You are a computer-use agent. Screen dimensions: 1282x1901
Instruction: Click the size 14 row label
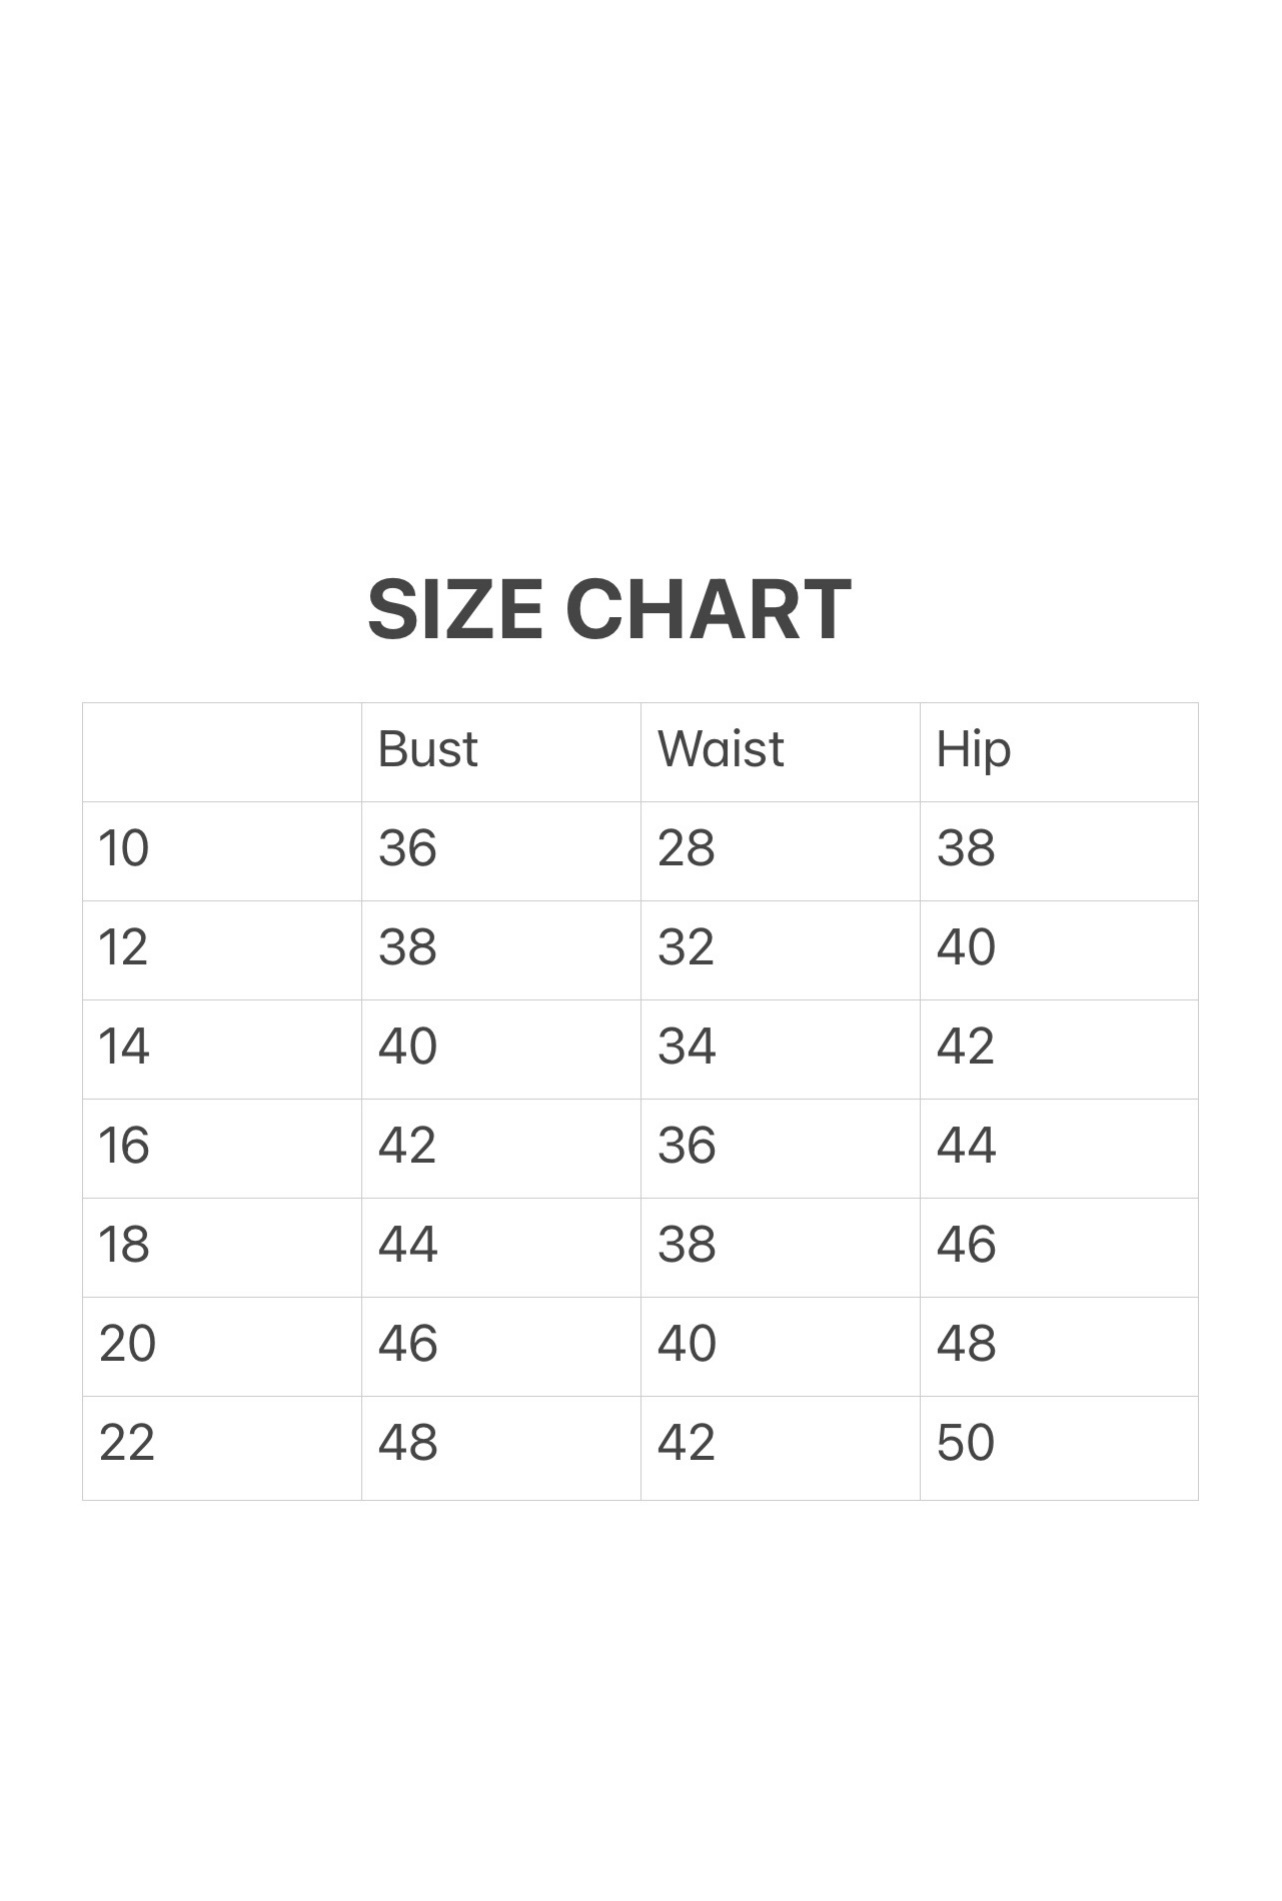[x=124, y=1046]
